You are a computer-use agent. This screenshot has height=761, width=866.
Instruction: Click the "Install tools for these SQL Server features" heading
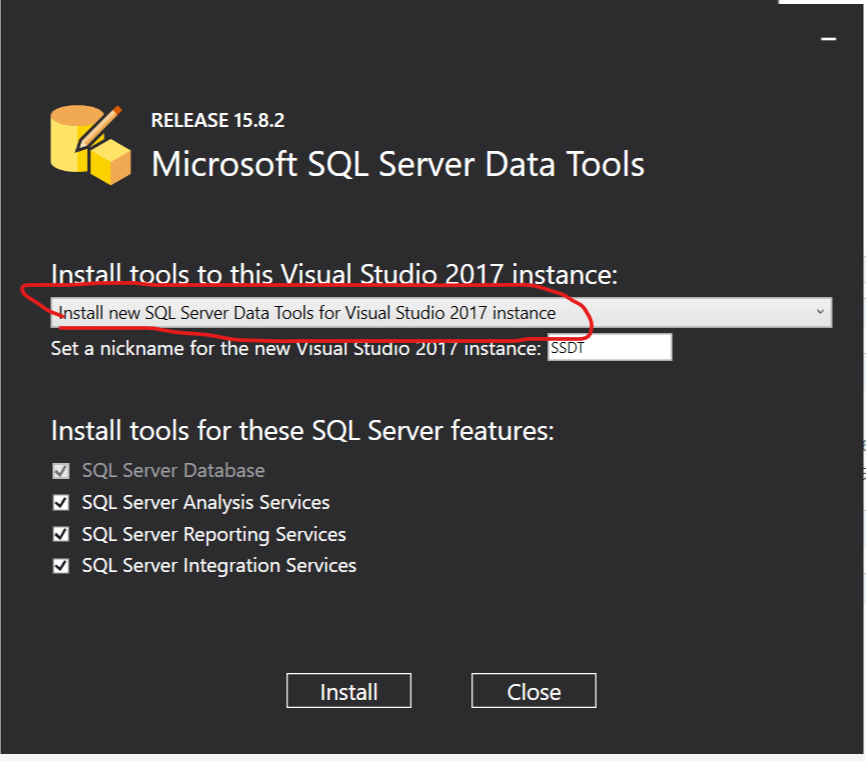(x=302, y=432)
